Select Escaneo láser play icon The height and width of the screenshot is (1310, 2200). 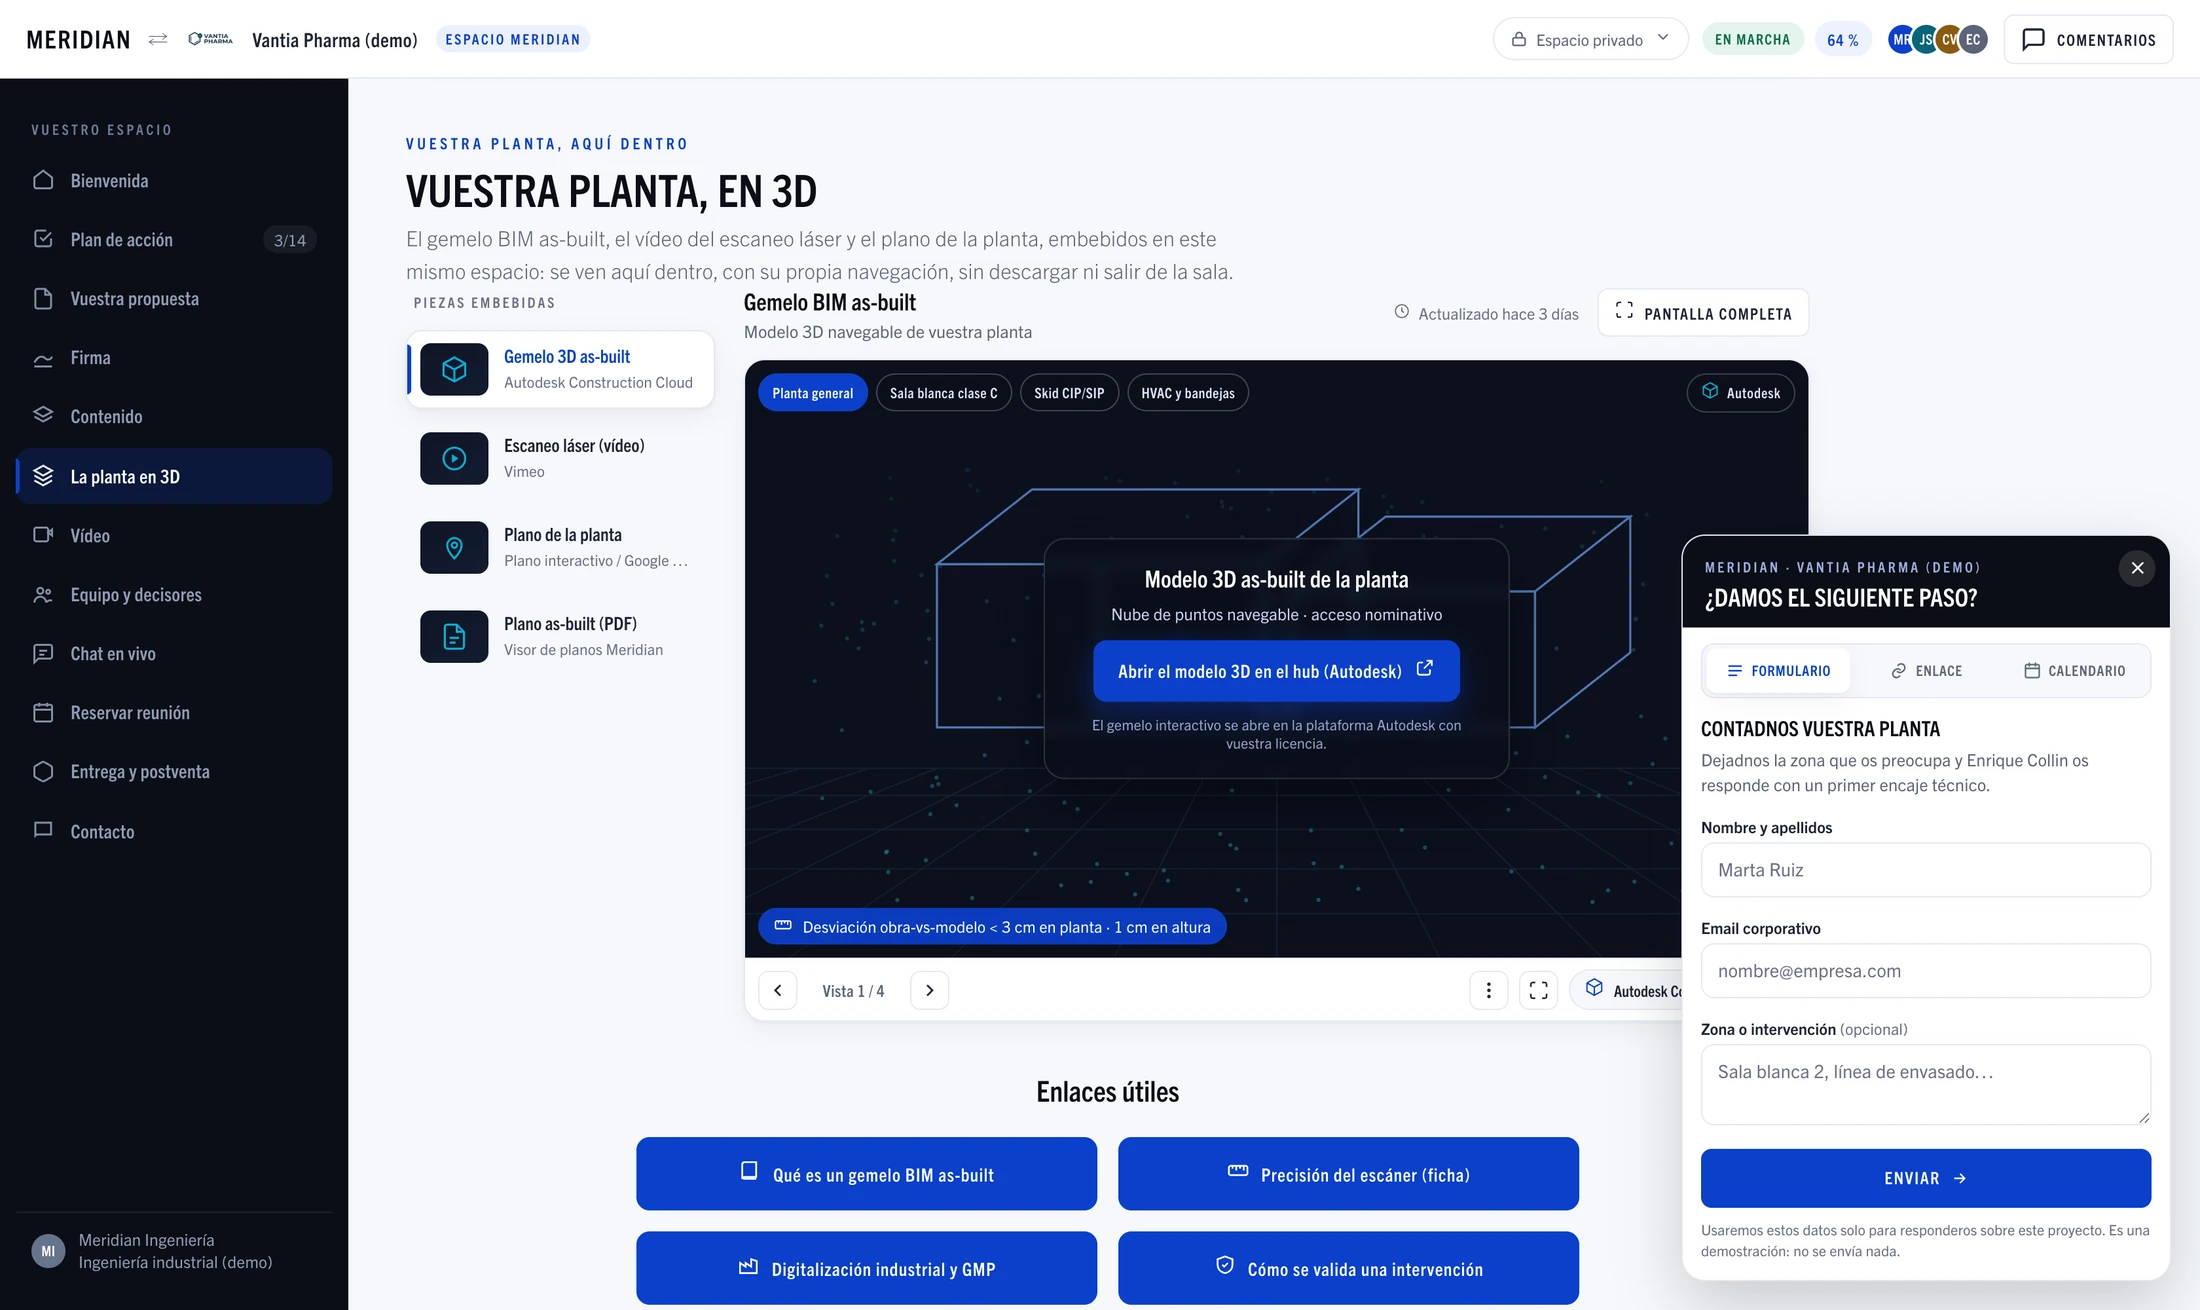coord(454,458)
